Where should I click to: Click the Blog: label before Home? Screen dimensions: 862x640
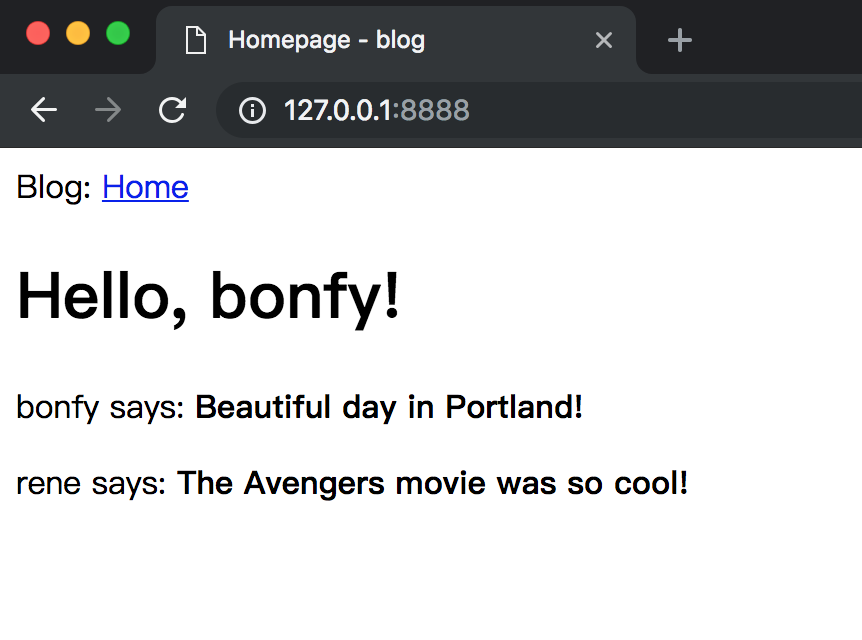55,187
